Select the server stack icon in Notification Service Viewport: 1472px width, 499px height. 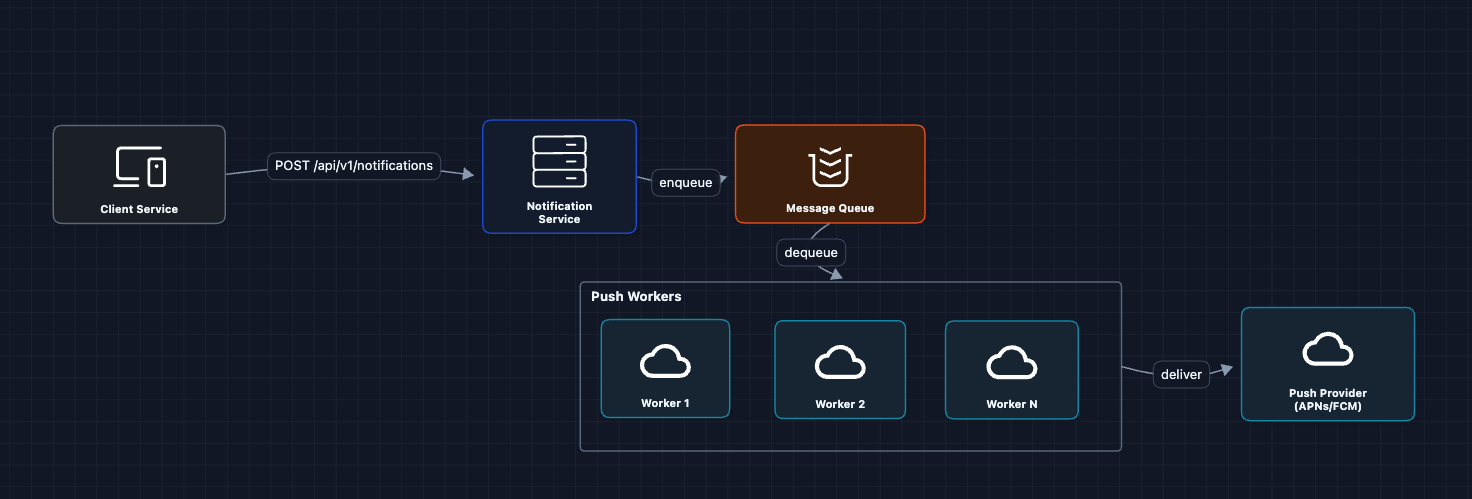pos(559,162)
